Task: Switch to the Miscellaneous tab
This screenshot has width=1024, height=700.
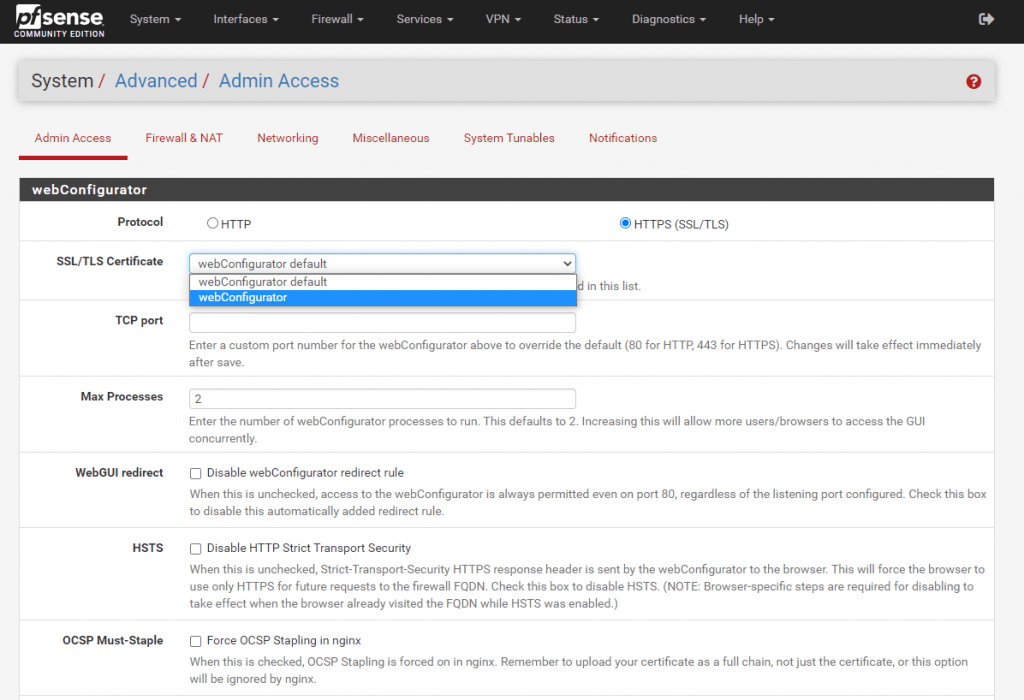Action: (x=391, y=138)
